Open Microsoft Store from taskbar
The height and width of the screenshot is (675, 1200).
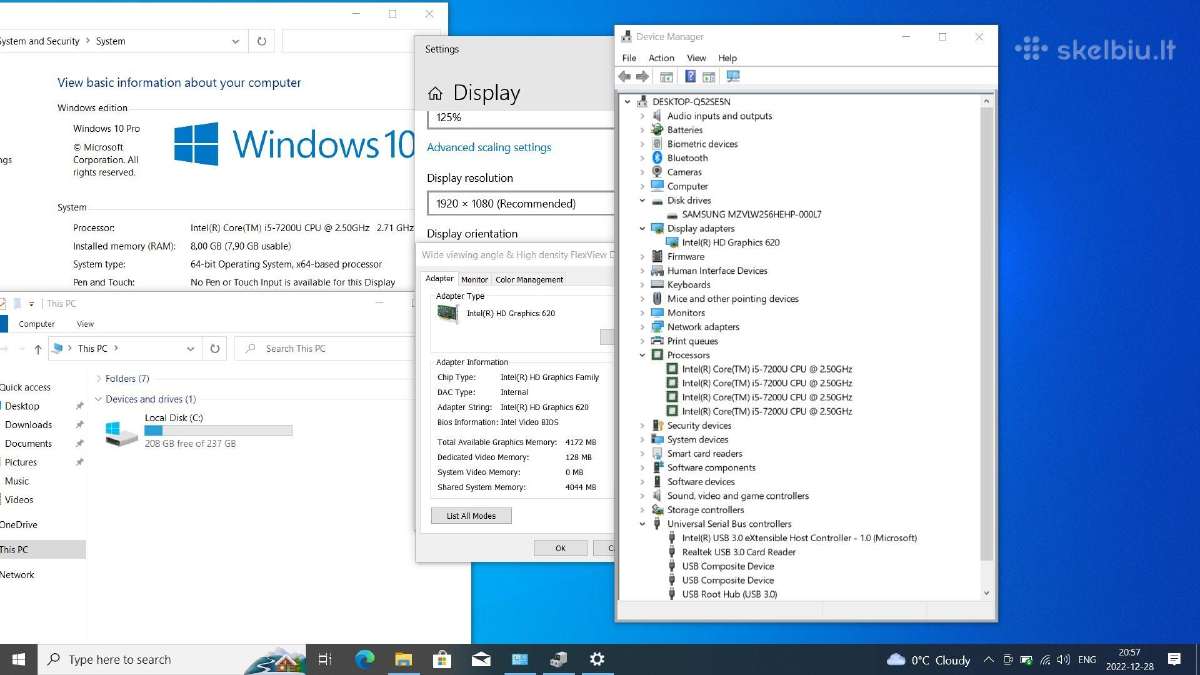[x=442, y=659]
